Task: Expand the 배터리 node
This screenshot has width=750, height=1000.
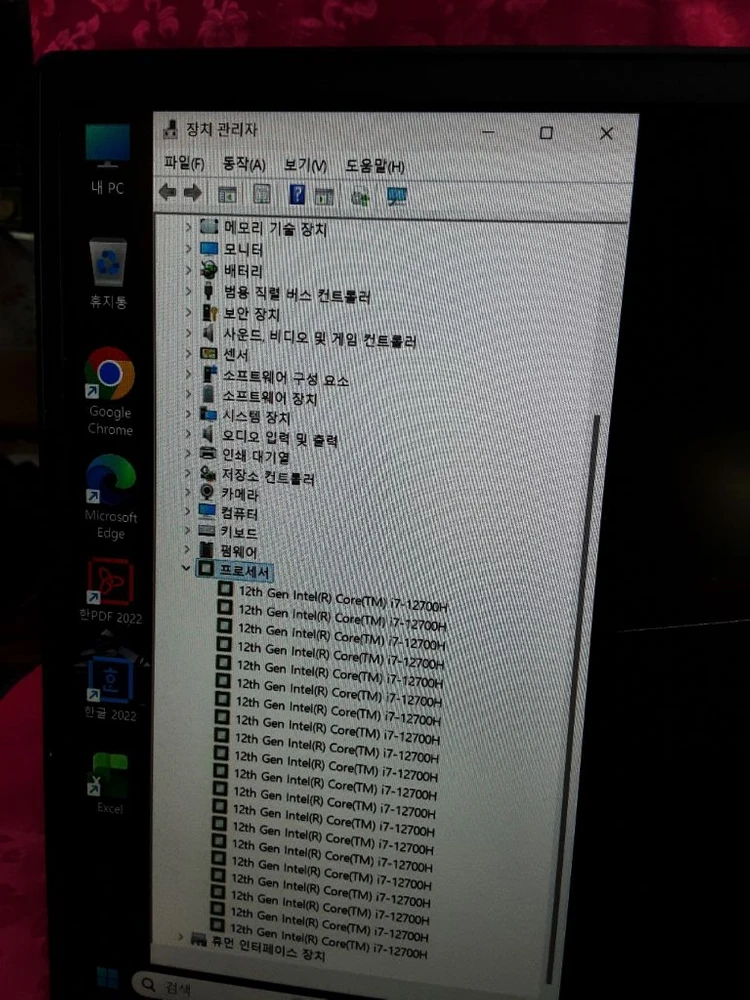Action: pos(188,269)
